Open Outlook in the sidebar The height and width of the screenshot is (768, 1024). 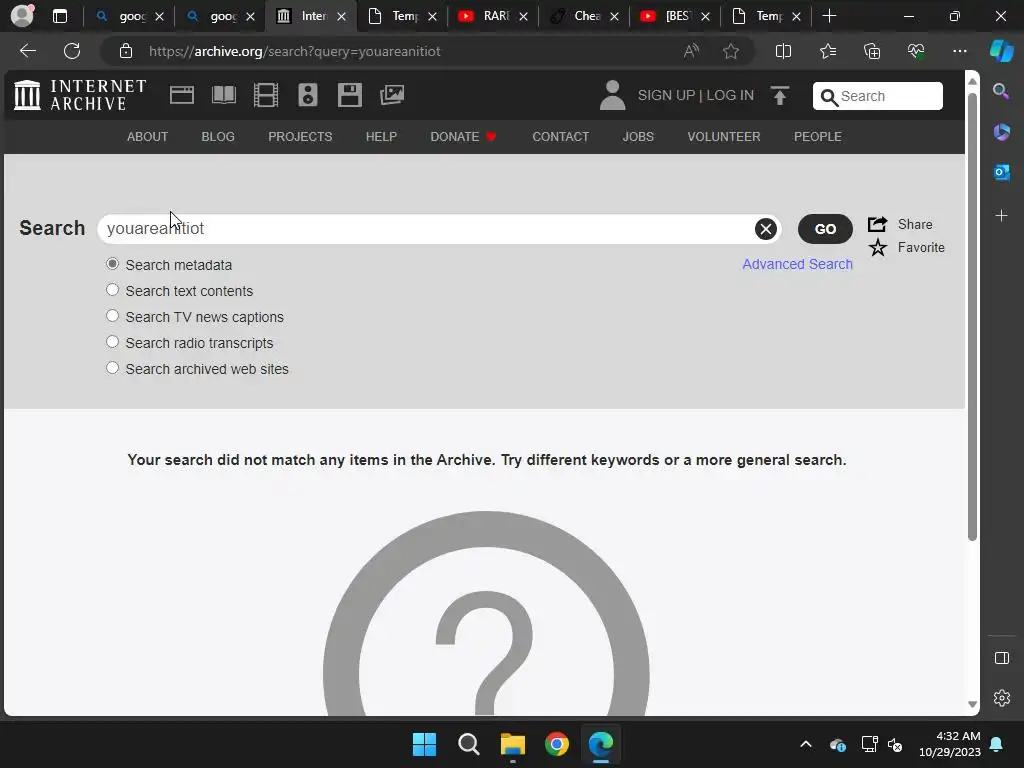(1001, 172)
